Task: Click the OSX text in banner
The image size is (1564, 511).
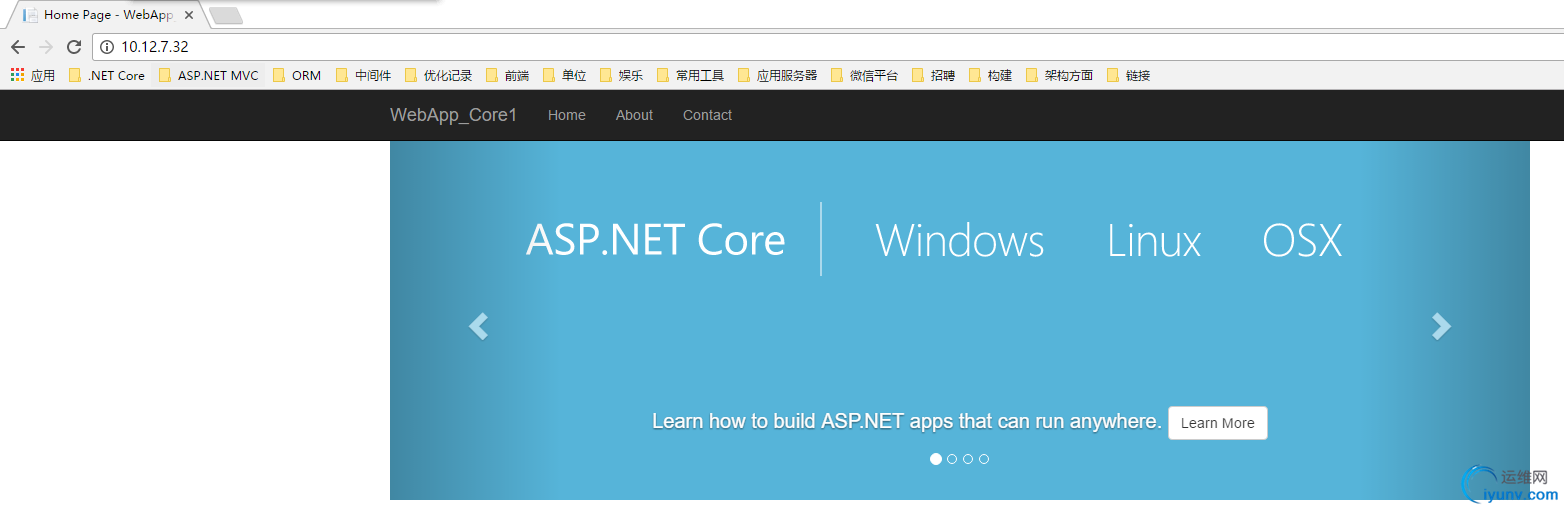Action: [x=1302, y=240]
